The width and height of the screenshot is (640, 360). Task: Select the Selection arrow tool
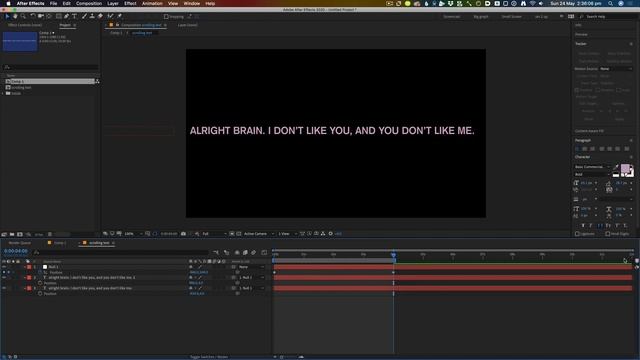click(7, 16)
